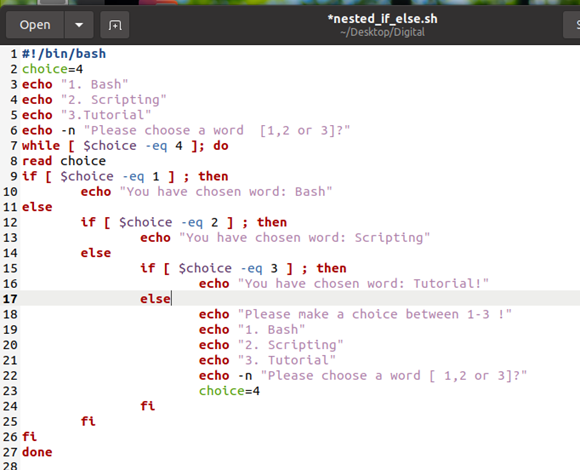The image size is (580, 470).
Task: Click the line 19 echo "1. Bash"
Action: click(252, 329)
